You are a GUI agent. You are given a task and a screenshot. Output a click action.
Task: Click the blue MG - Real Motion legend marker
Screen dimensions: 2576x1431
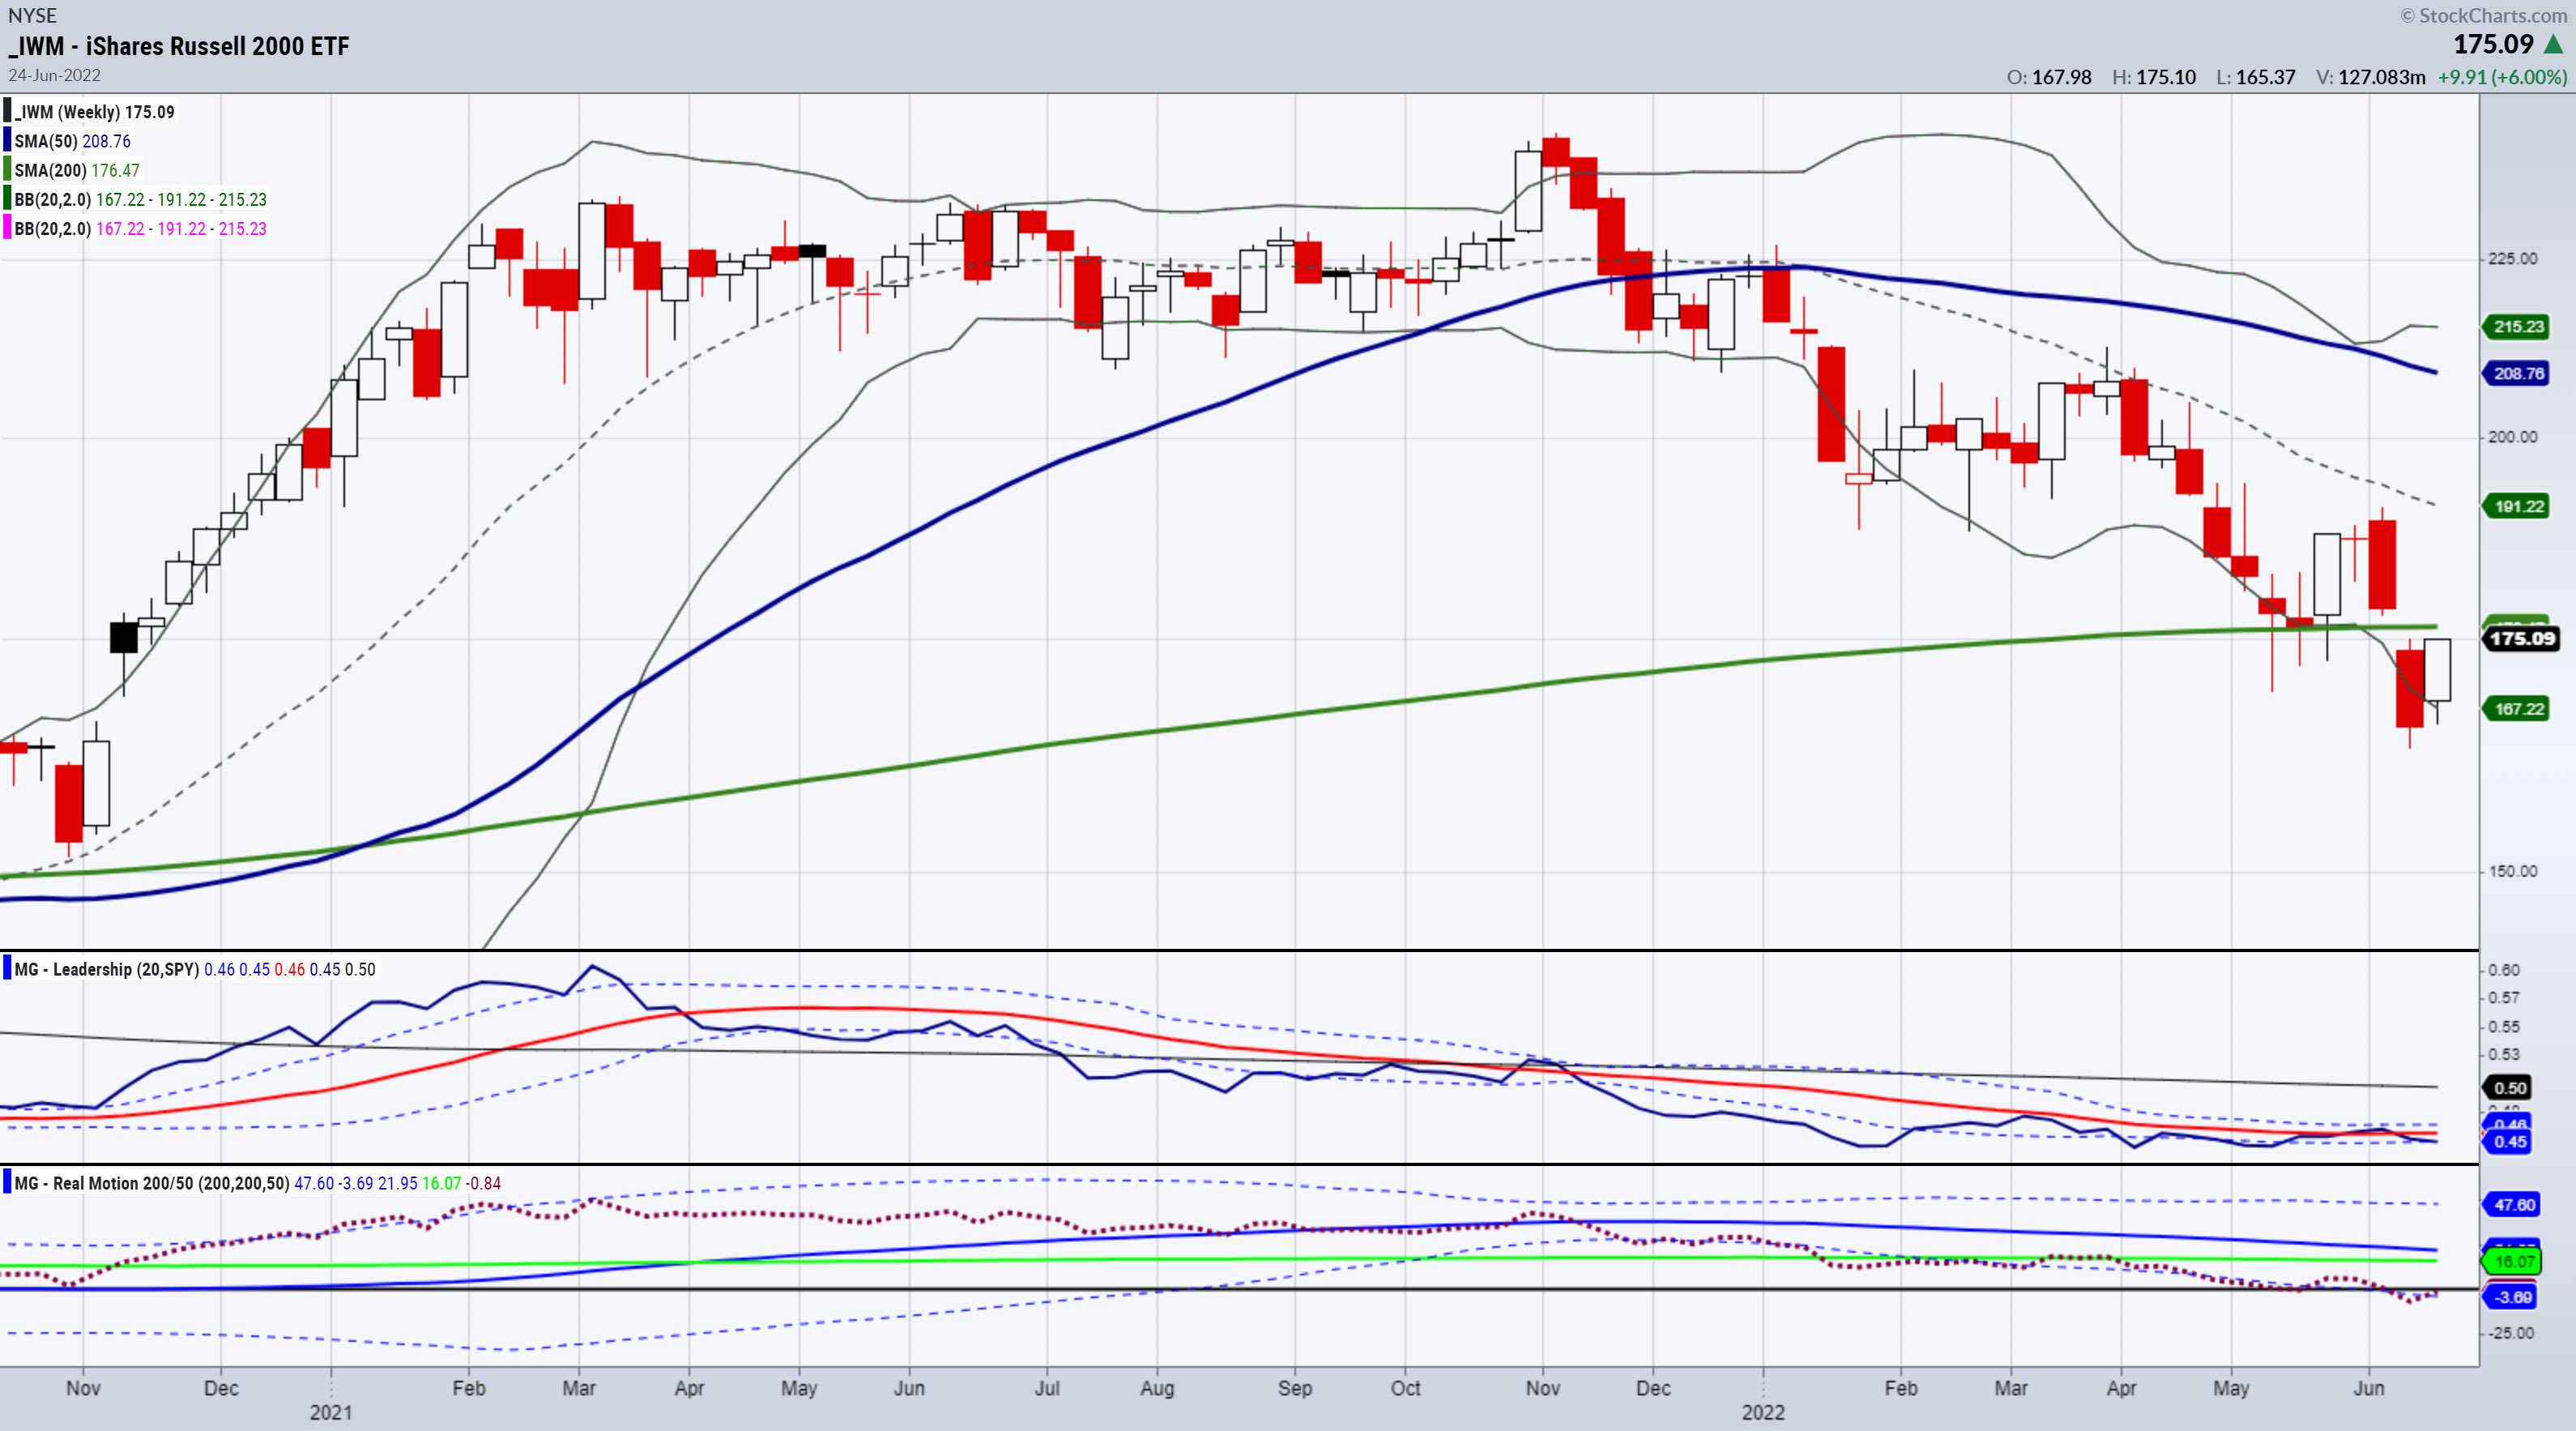[x=7, y=1182]
